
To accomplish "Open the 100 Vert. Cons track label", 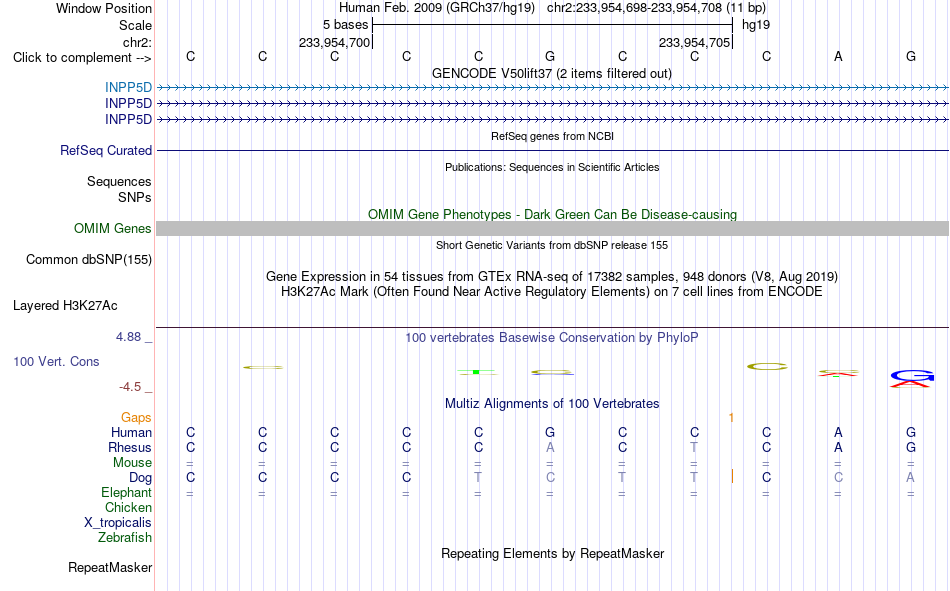I will 56,362.
